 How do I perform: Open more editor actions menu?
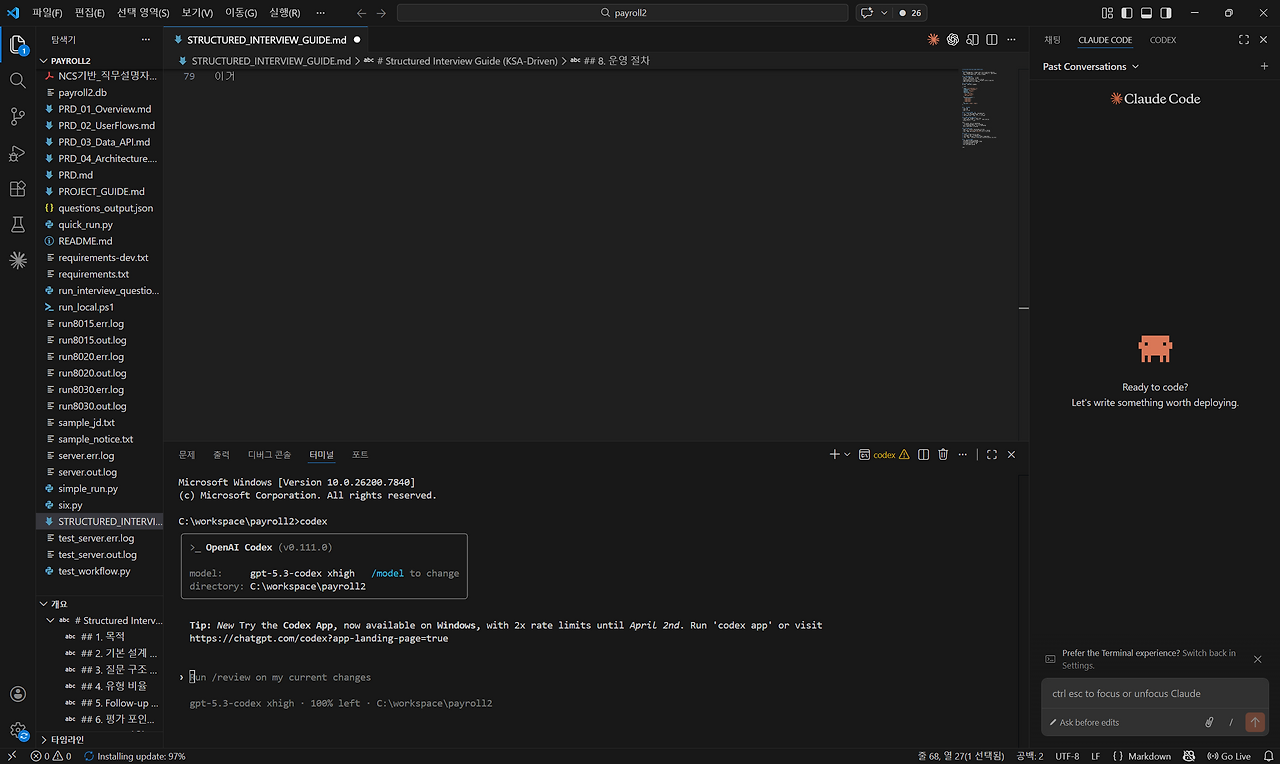pos(1012,40)
